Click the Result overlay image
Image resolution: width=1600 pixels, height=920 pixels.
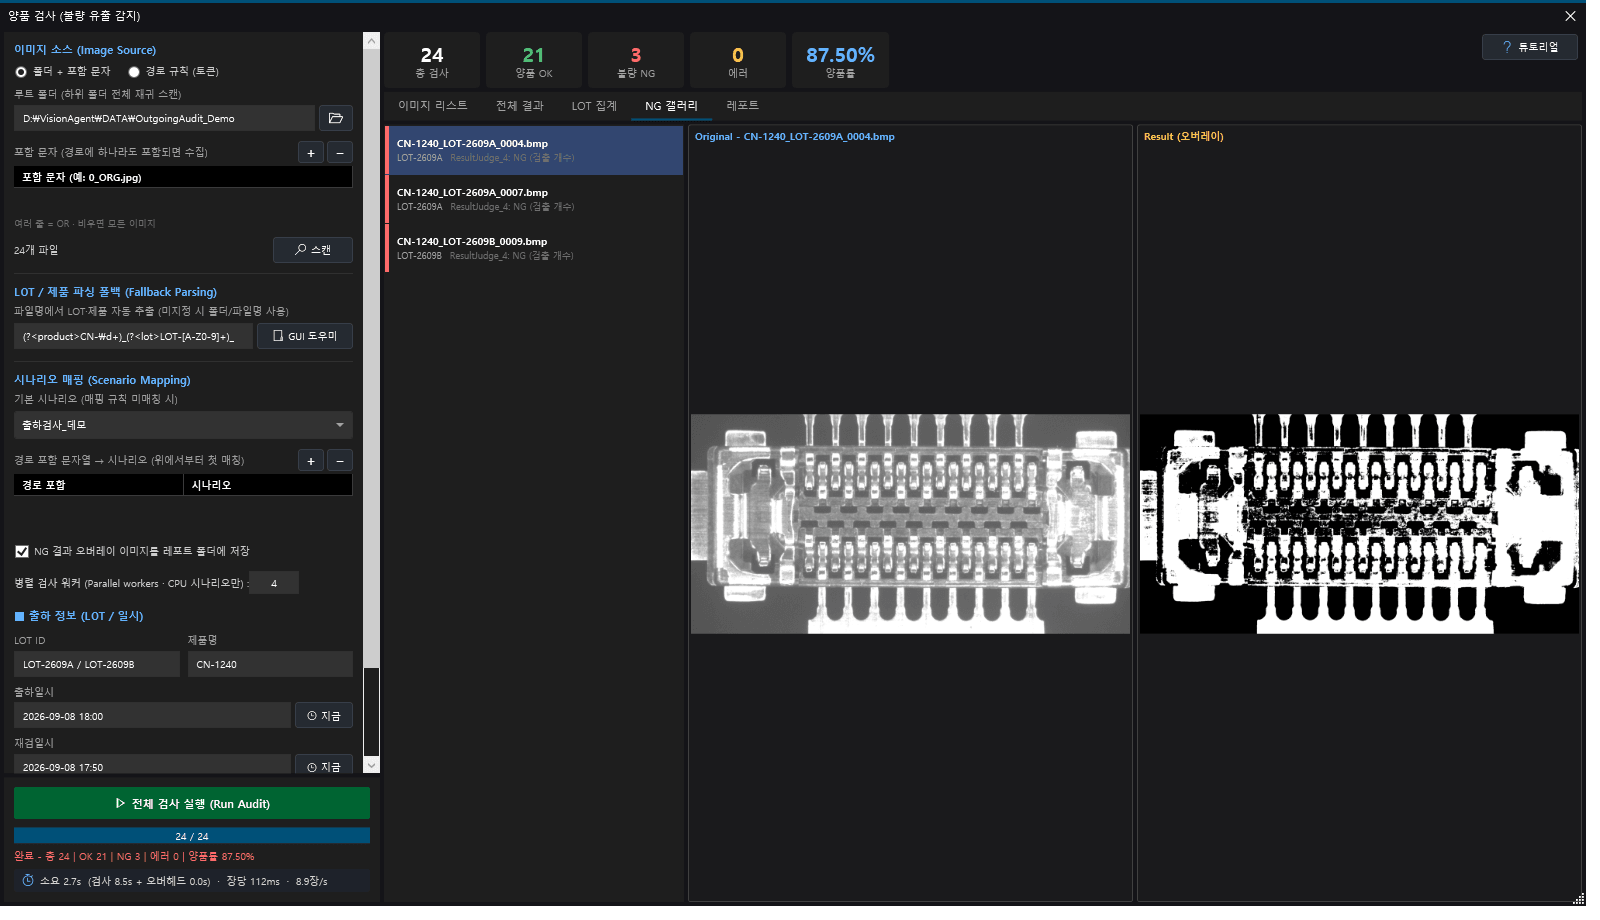(x=1359, y=524)
